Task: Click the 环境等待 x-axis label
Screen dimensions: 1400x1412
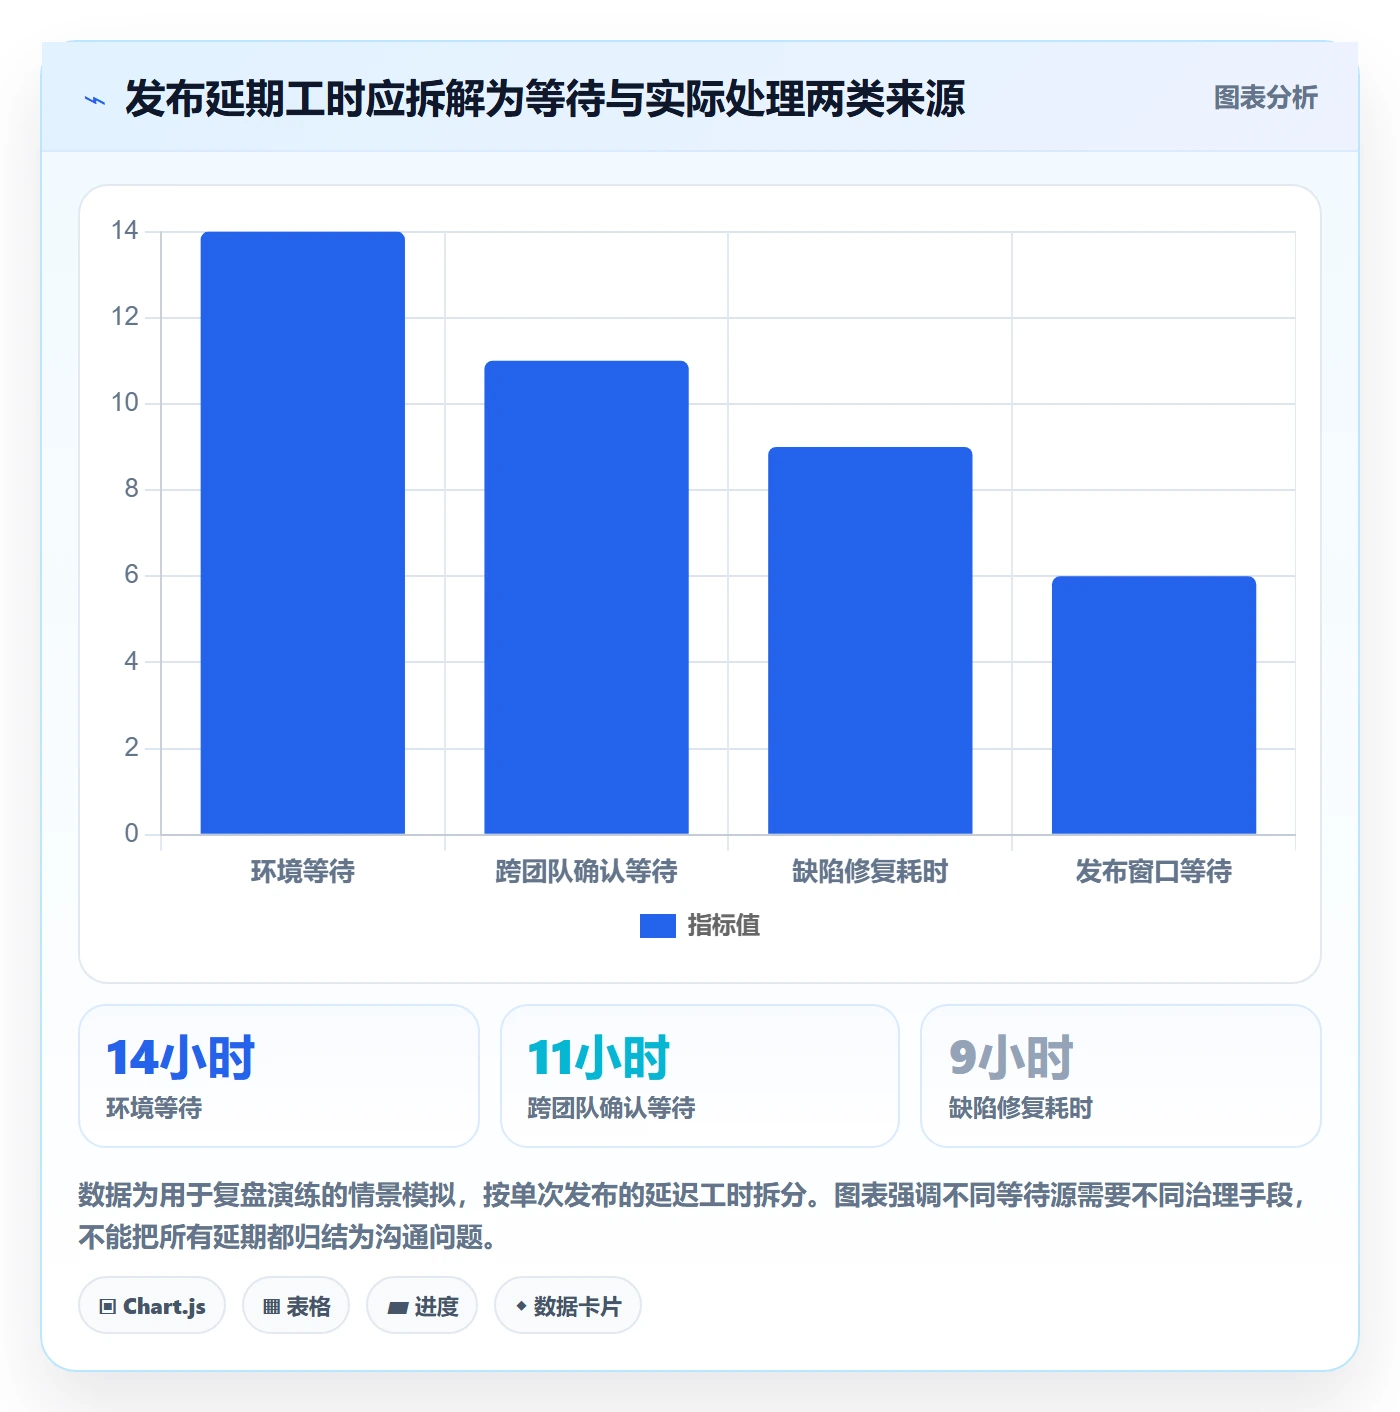Action: (303, 872)
